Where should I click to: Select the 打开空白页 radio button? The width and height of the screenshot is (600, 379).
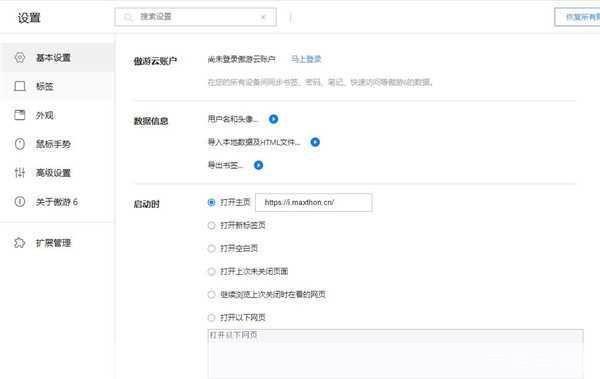coord(211,248)
